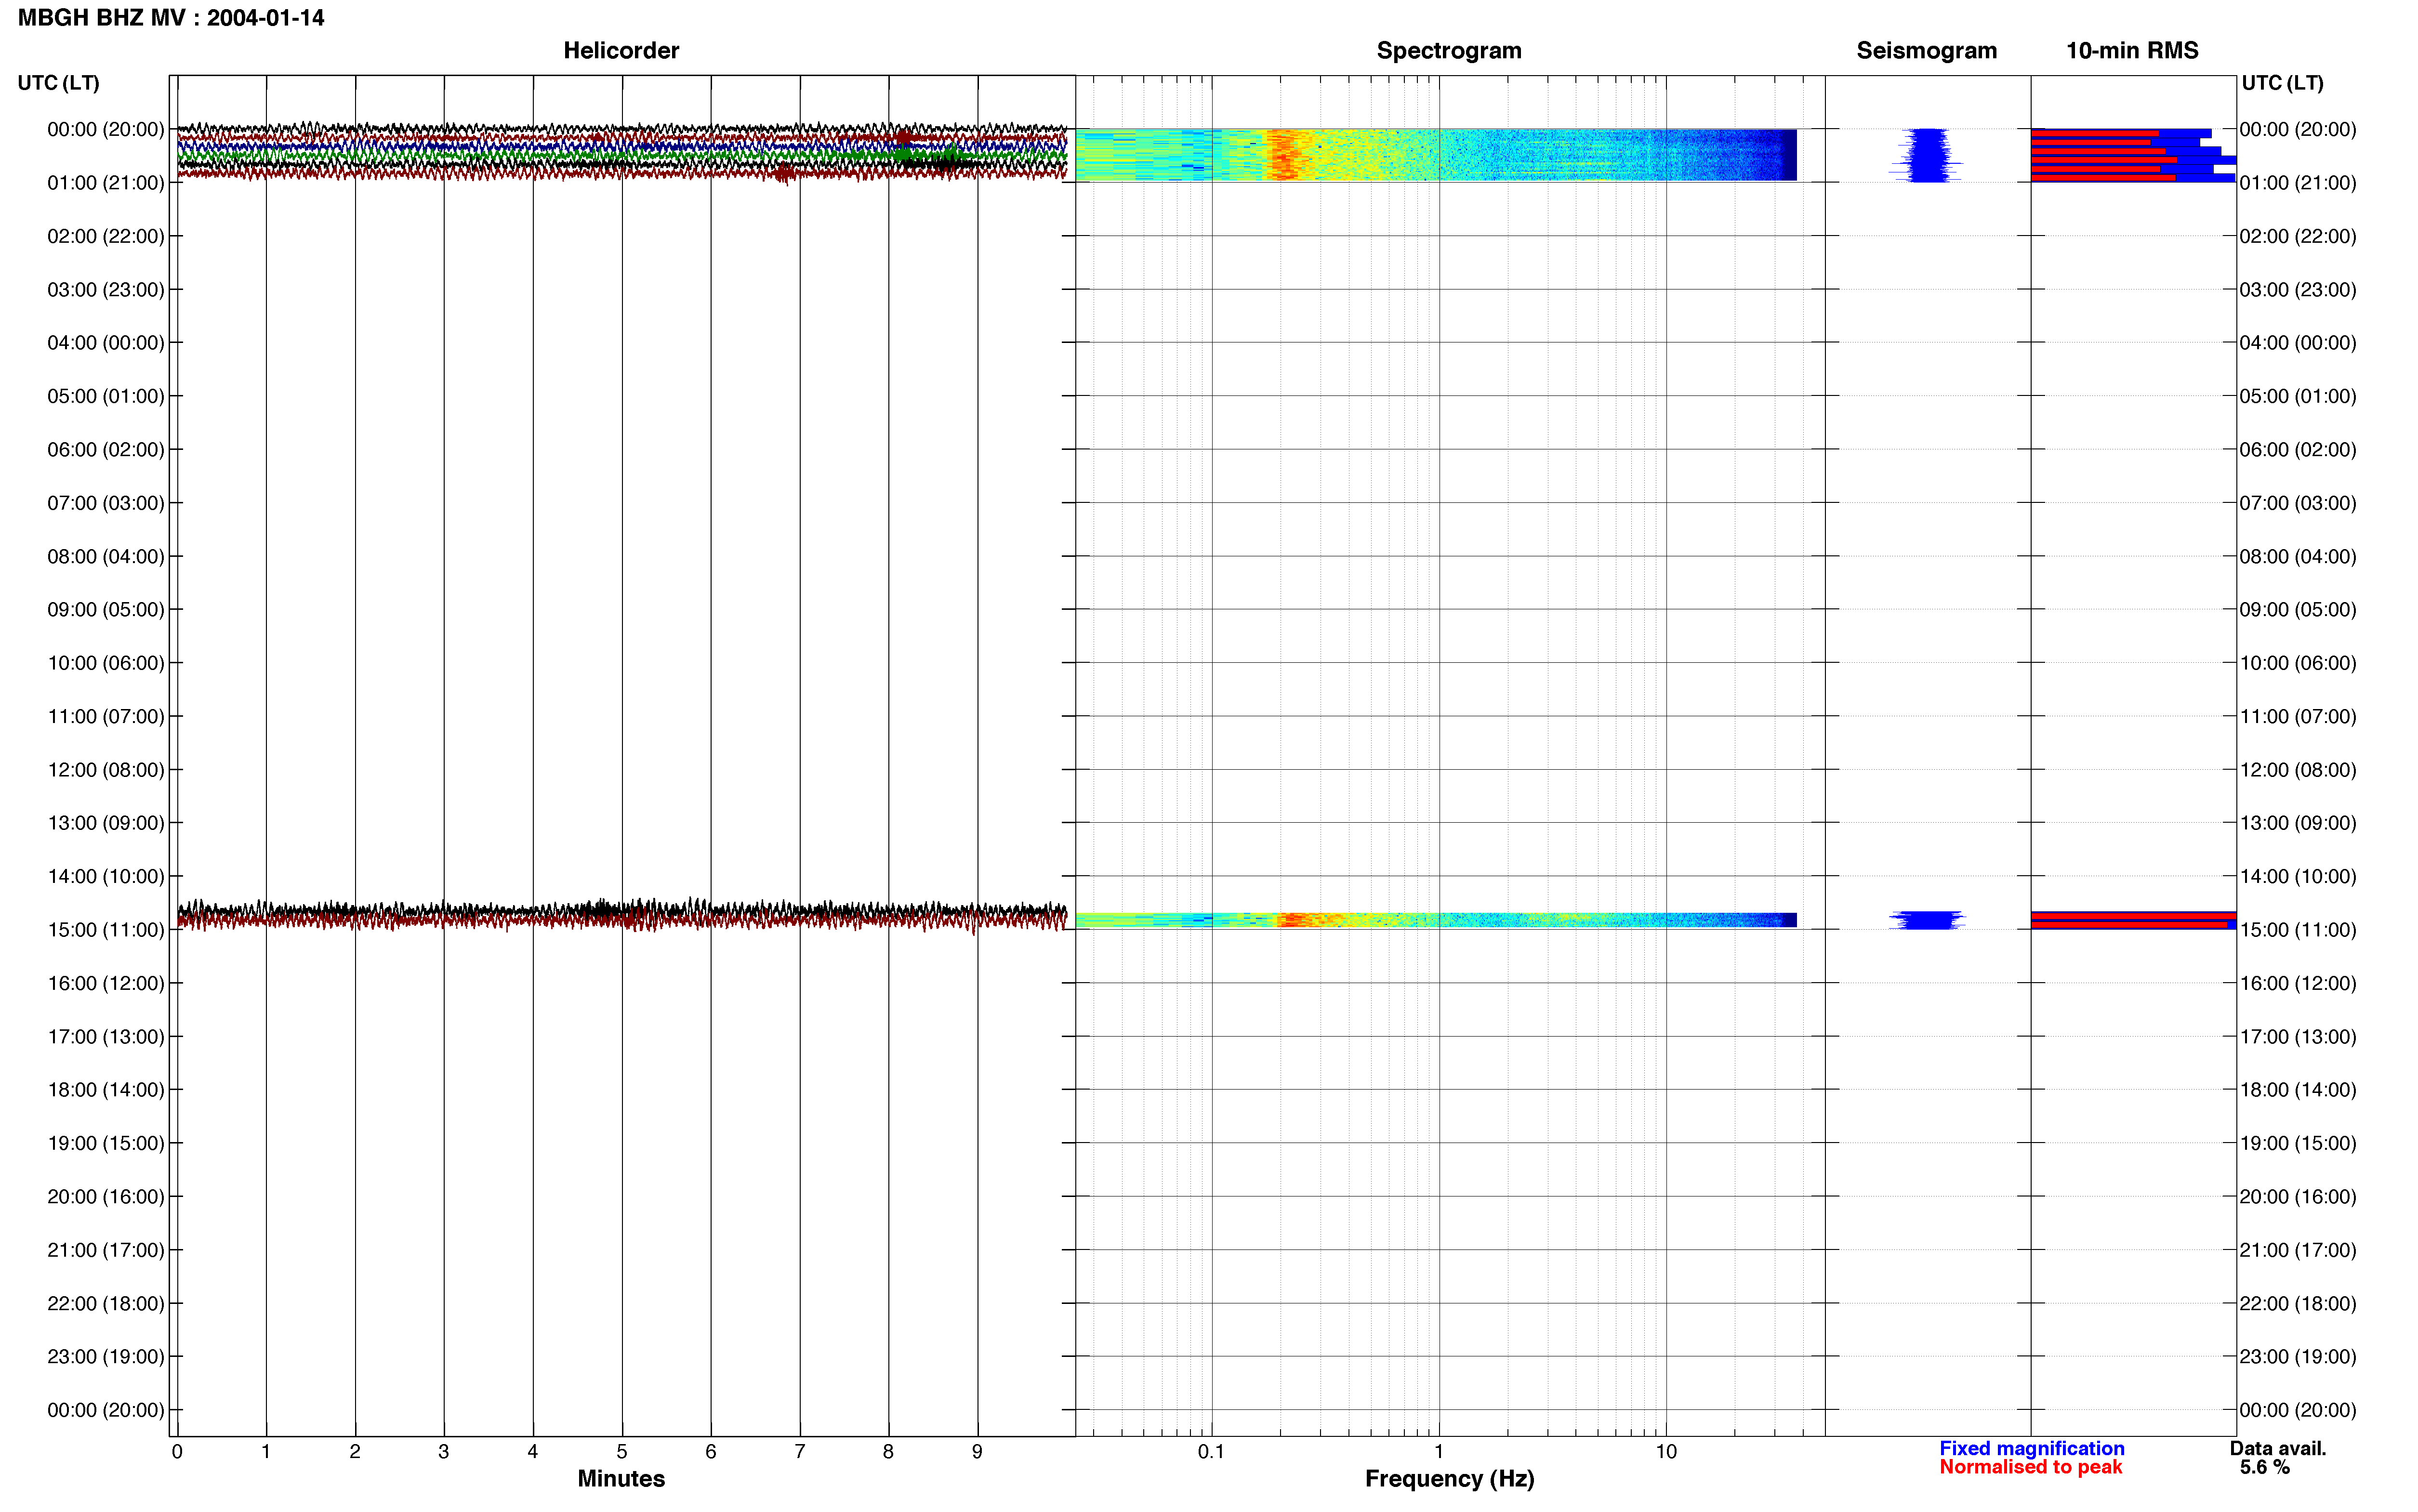
Task: Click the '0.1' frequency tick label
Action: point(1211,1452)
